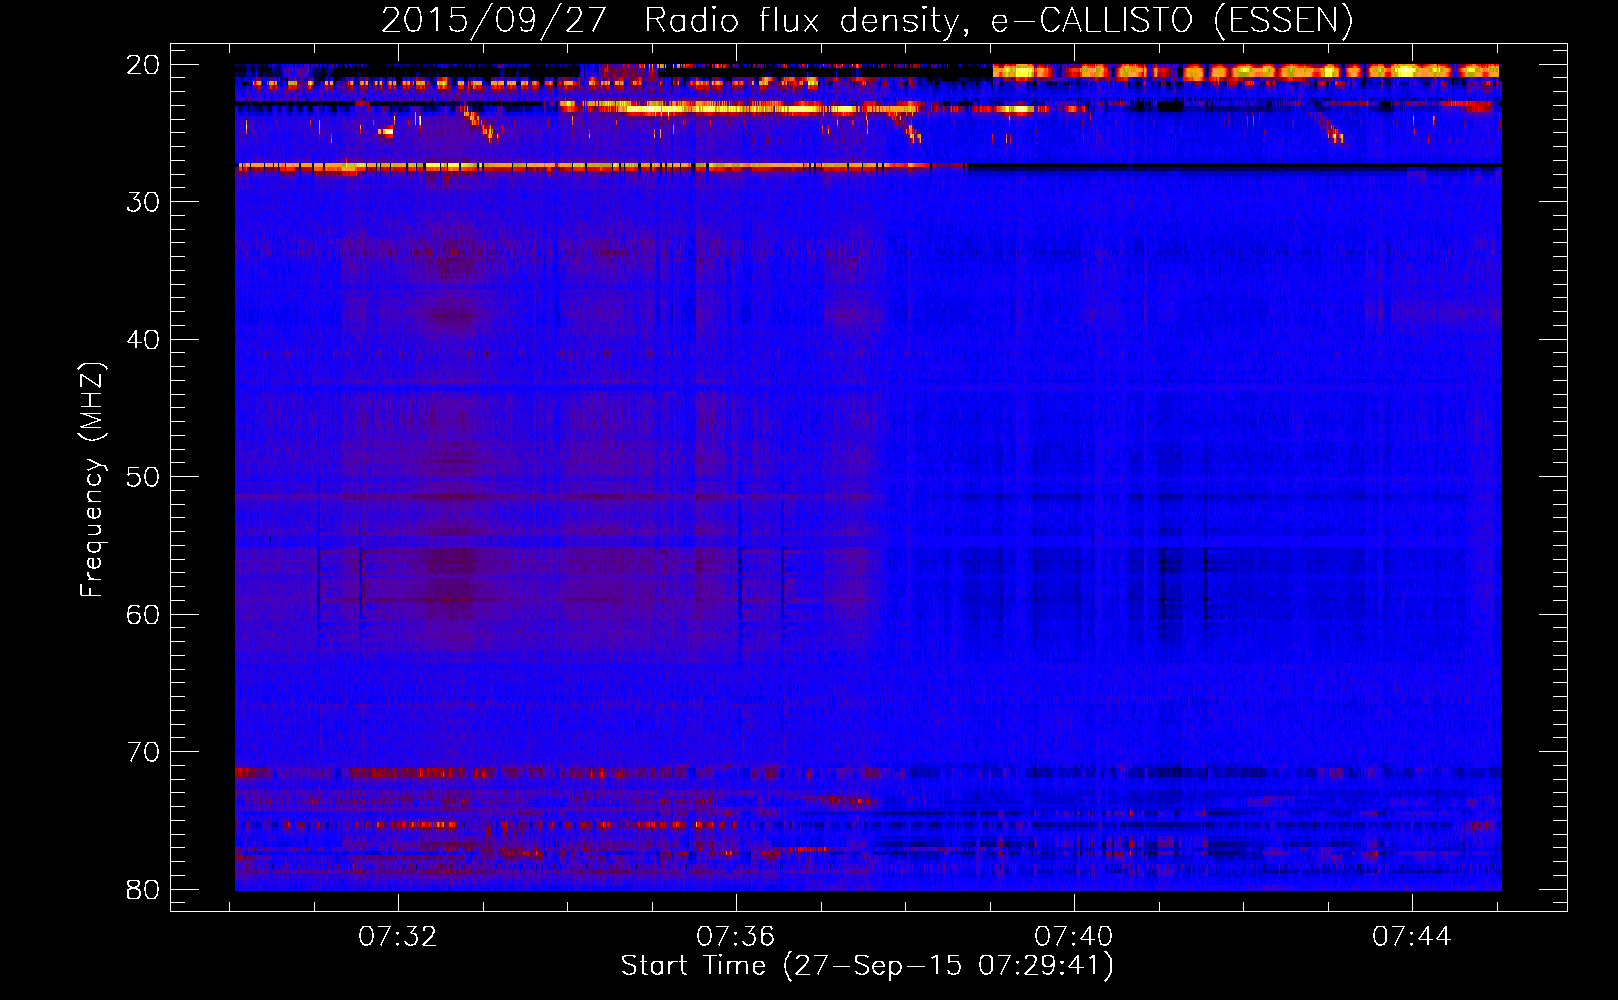Image resolution: width=1618 pixels, height=1000 pixels.
Task: Click the 80 frequency tick label
Action: (x=143, y=889)
